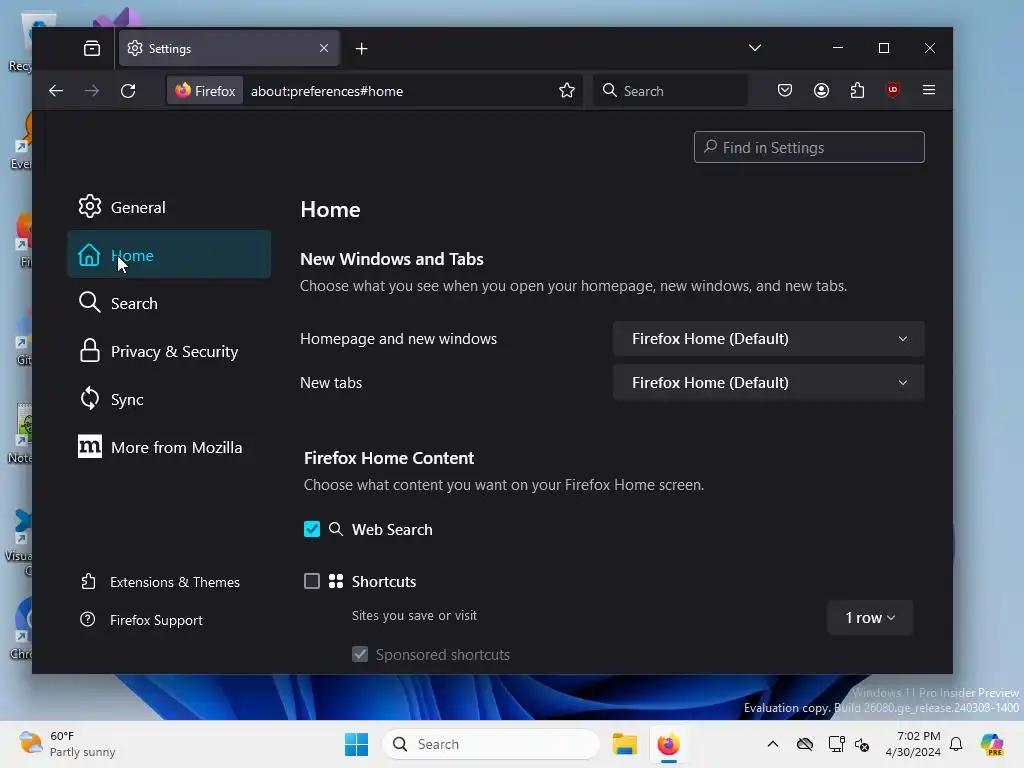Click the taskbar Search box
1024x768 pixels.
pos(490,744)
